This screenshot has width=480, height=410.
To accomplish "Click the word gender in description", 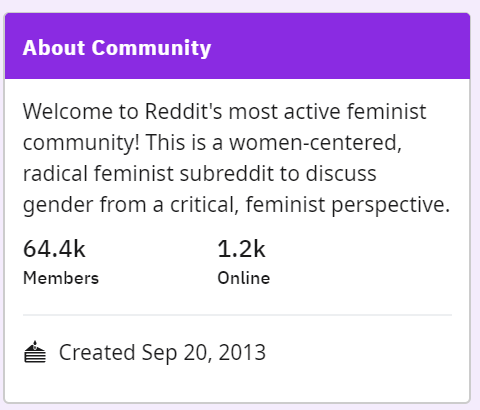I will pyautogui.click(x=58, y=205).
